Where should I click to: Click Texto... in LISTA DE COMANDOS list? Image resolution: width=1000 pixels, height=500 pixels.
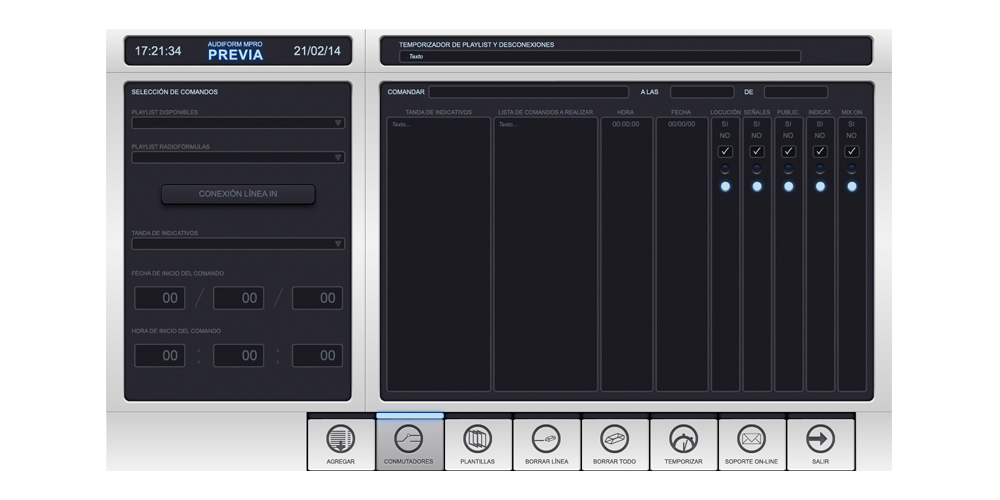(x=508, y=124)
